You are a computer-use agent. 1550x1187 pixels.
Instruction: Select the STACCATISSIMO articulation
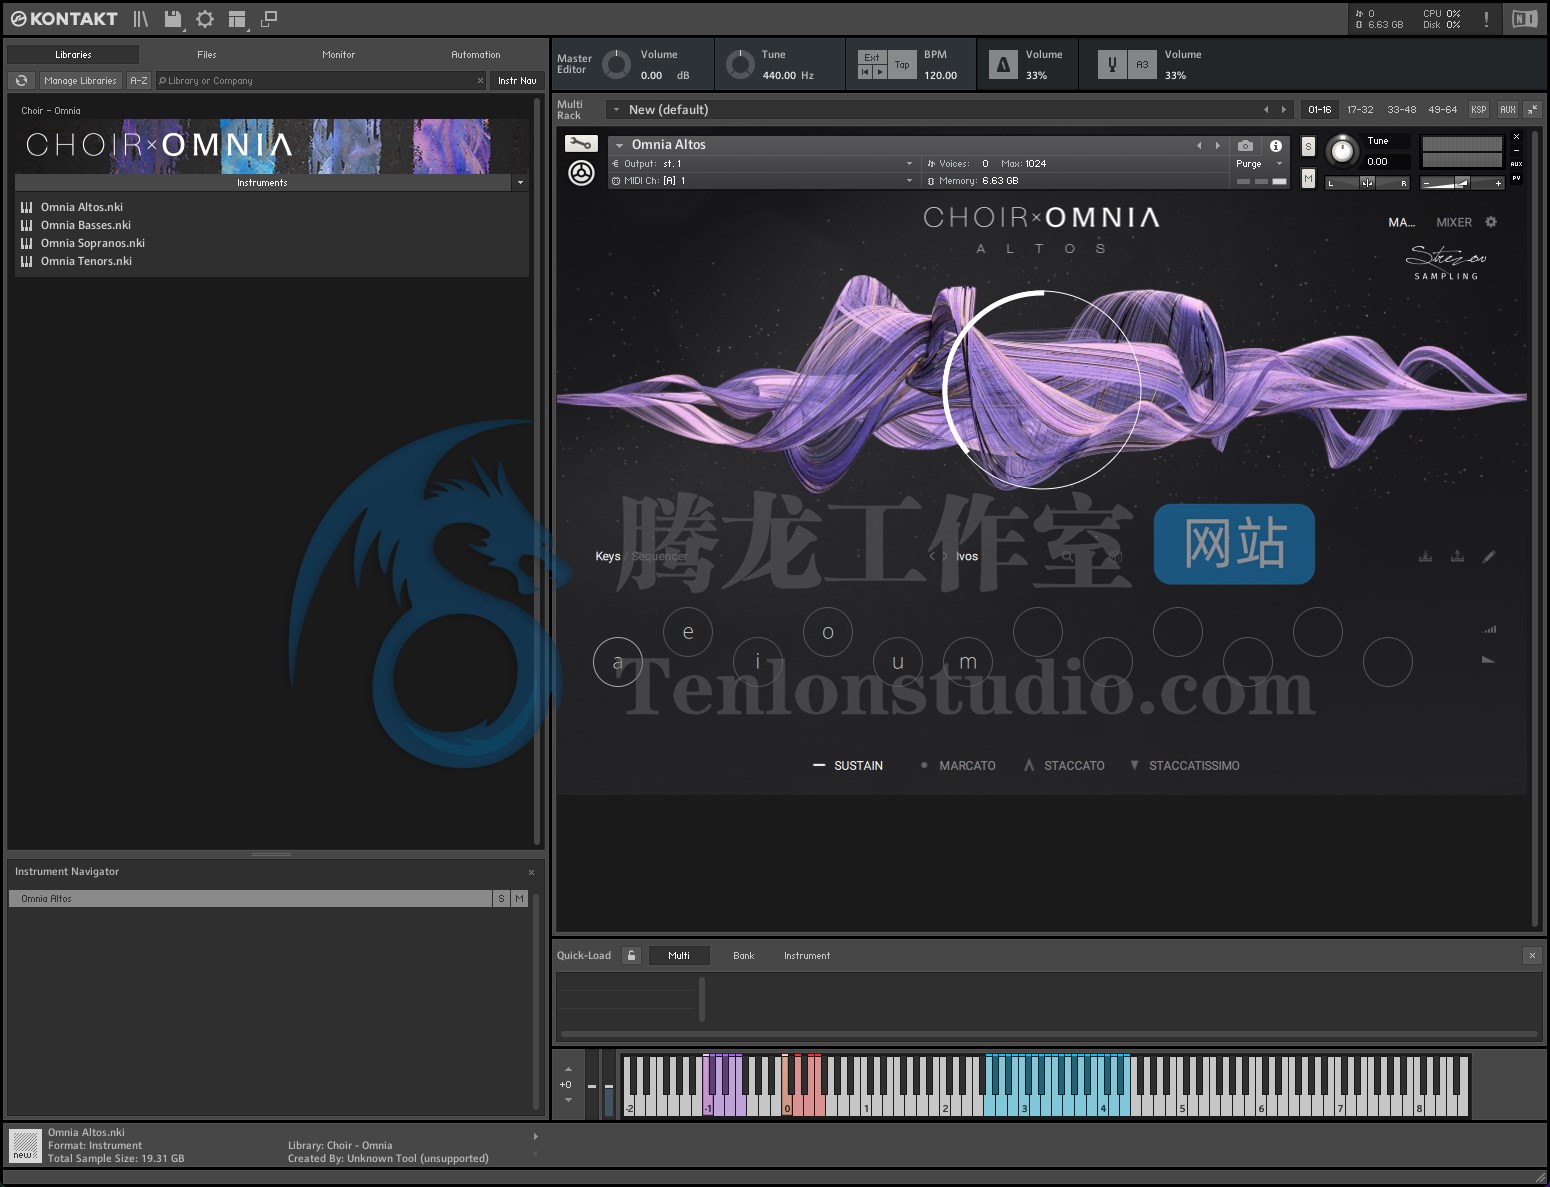coord(1184,766)
